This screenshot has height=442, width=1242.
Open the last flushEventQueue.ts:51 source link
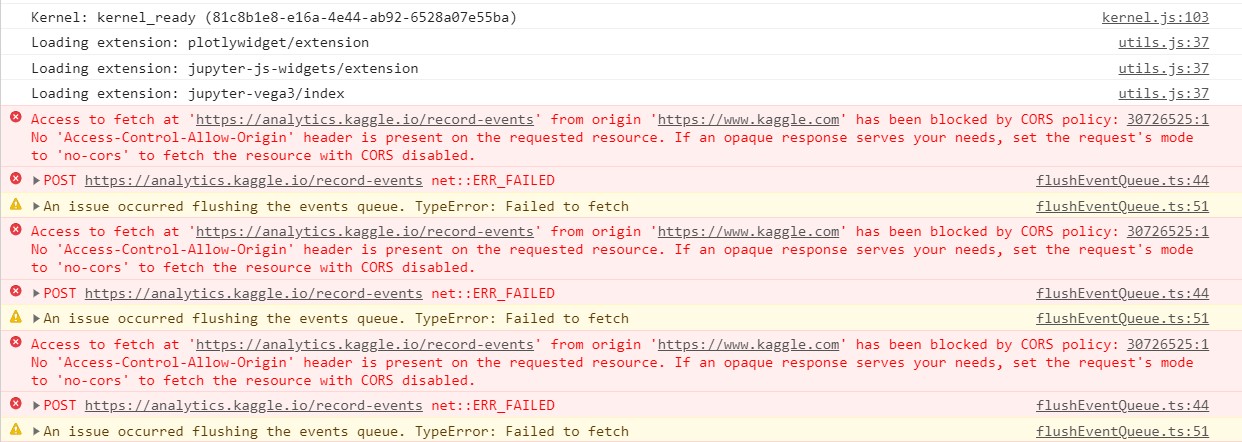pos(1122,432)
